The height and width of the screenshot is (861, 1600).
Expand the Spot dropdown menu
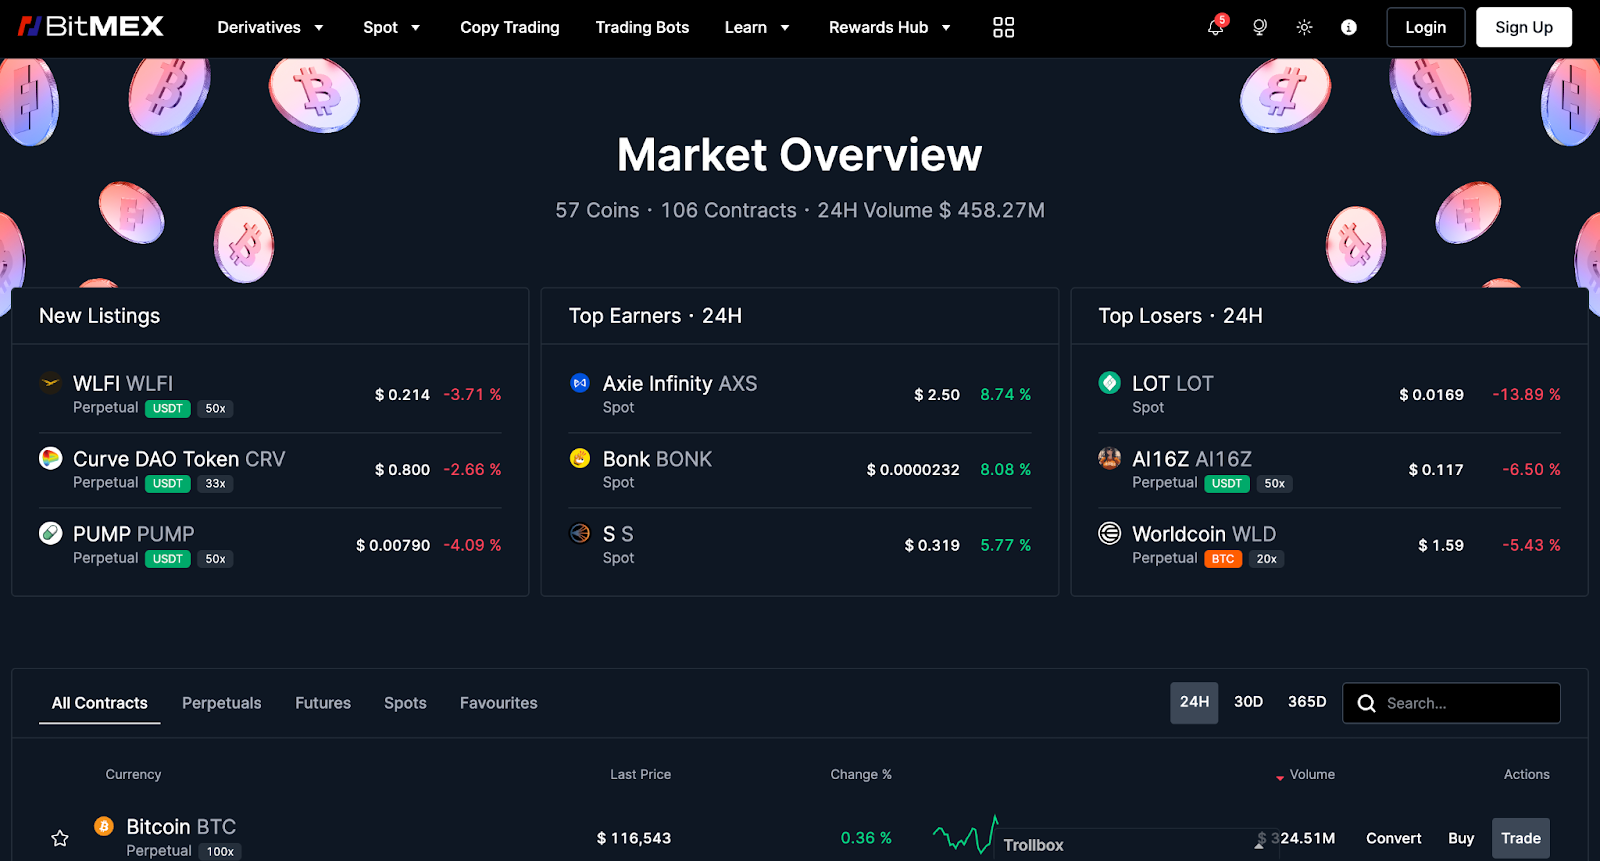[391, 27]
